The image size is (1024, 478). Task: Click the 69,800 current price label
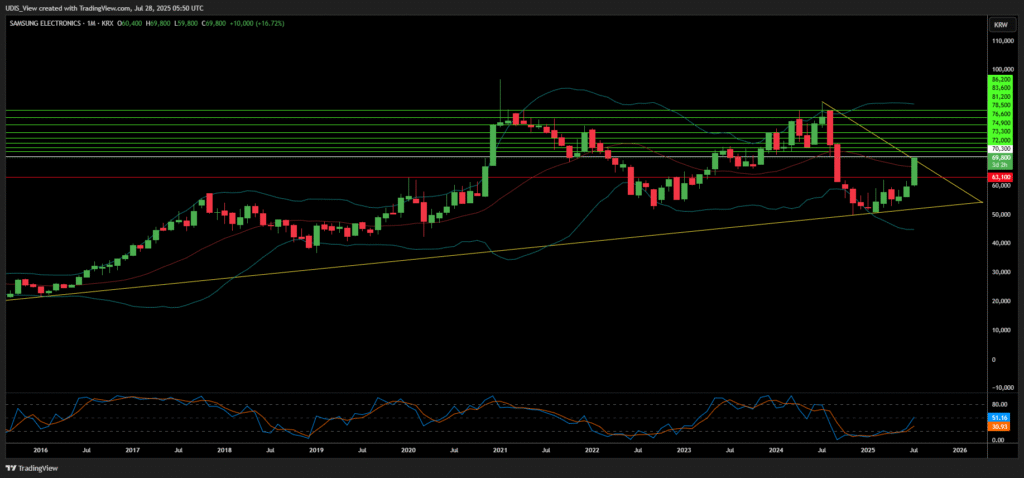click(1000, 158)
